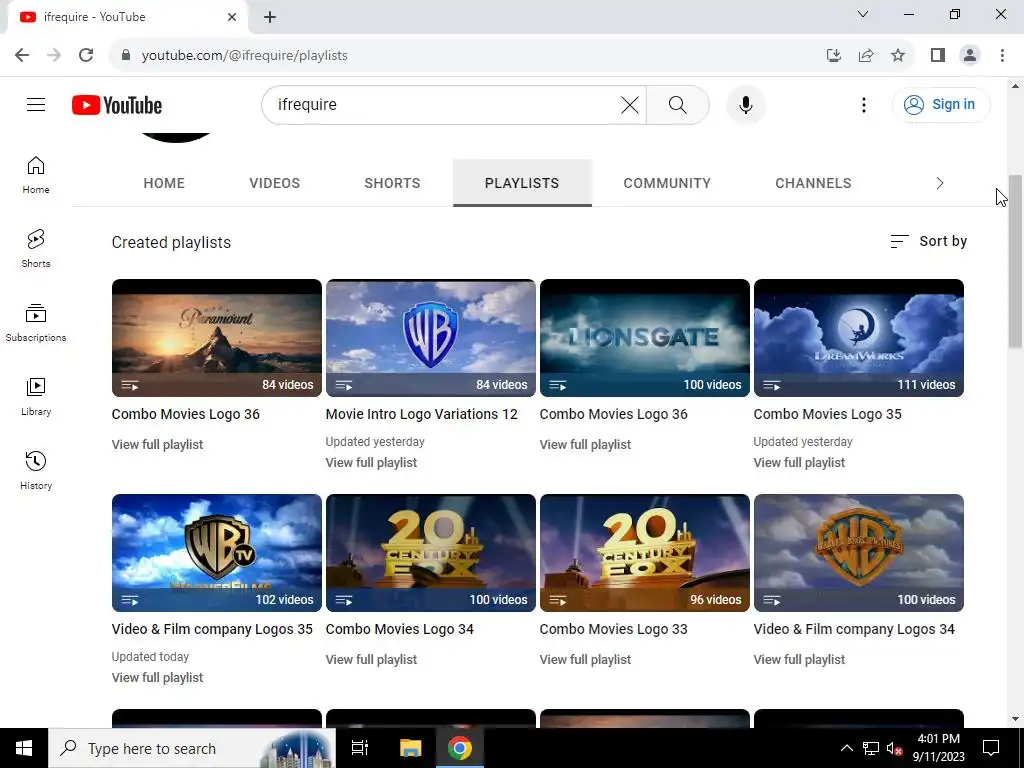Switch to the HOME channel tab
The width and height of the screenshot is (1024, 768).
164,184
